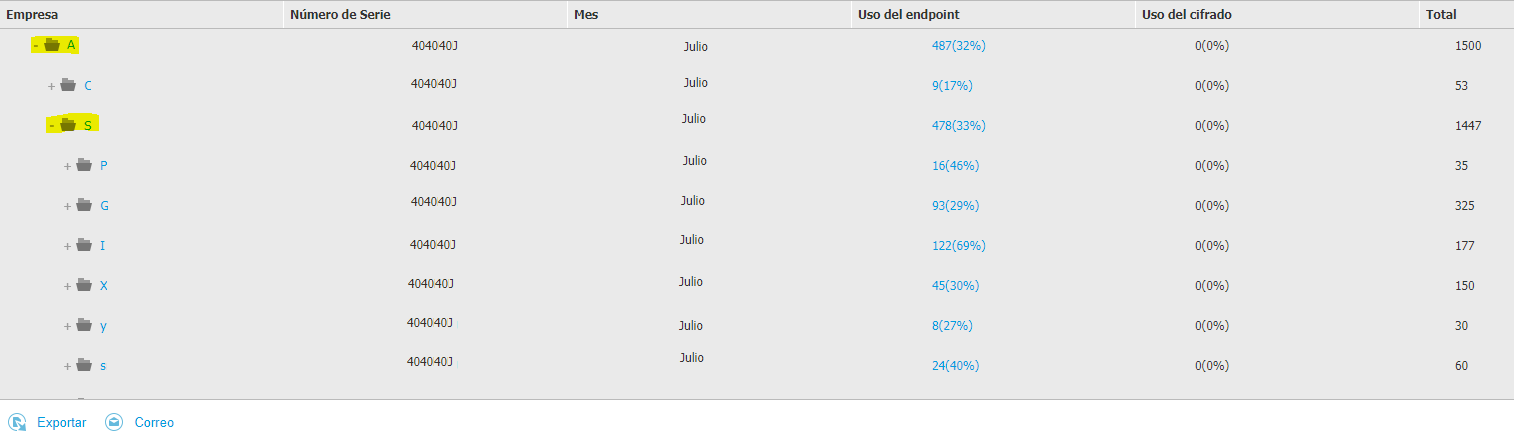Click the Exportar export icon
This screenshot has height=437, width=1514.
(x=17, y=422)
